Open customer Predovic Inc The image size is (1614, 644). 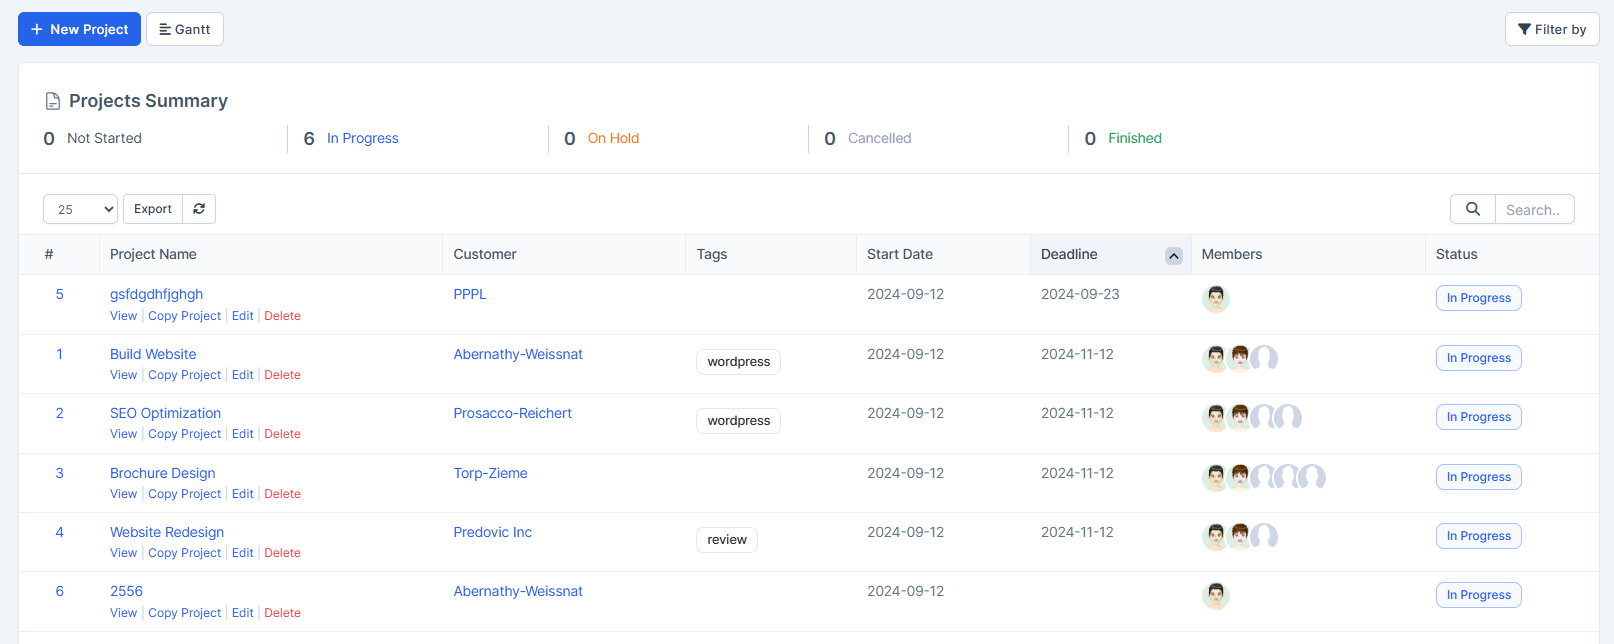pyautogui.click(x=492, y=532)
